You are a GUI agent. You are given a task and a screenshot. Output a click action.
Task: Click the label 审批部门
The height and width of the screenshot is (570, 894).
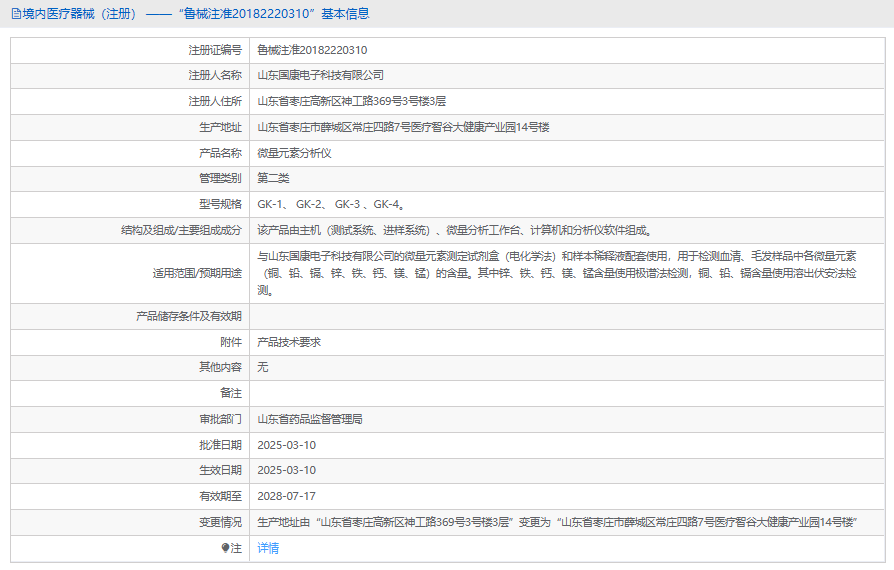point(220,420)
